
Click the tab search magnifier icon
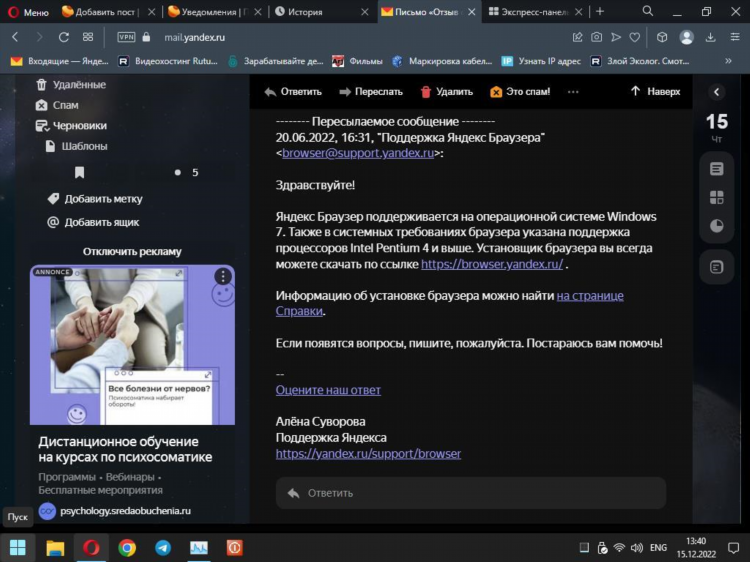[648, 11]
